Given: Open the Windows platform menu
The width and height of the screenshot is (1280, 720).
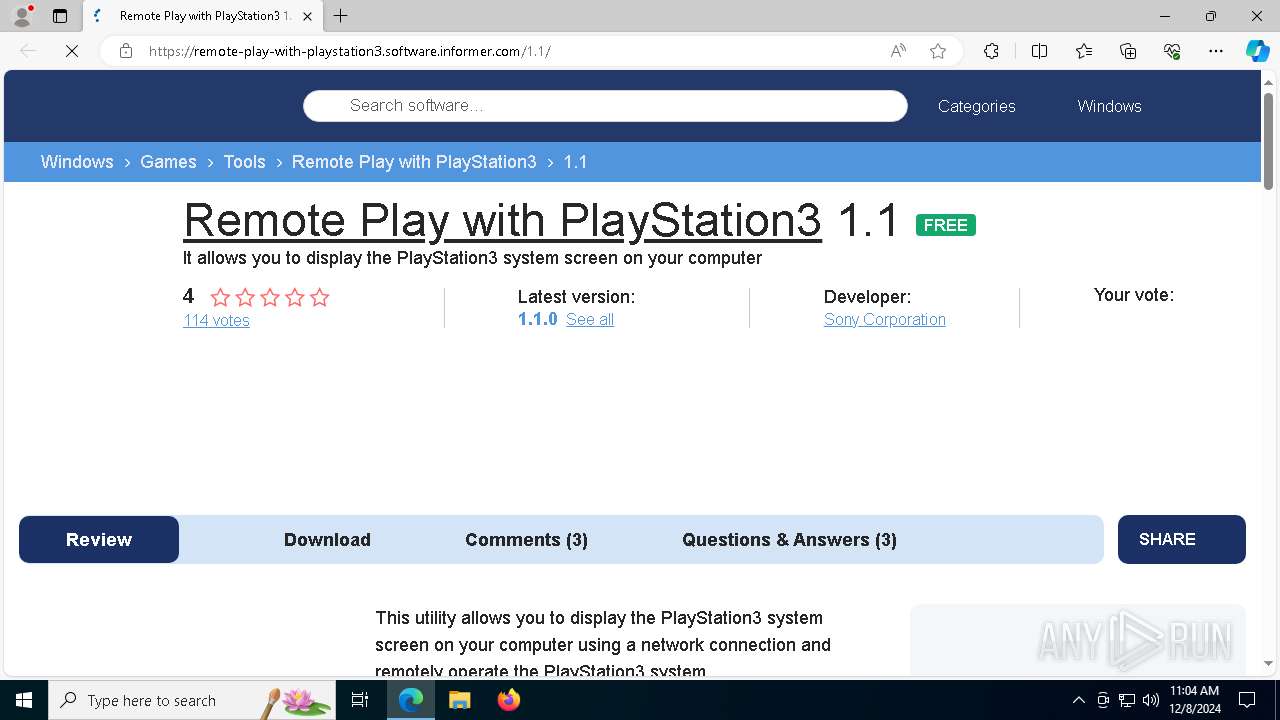Looking at the screenshot, I should pos(1109,106).
